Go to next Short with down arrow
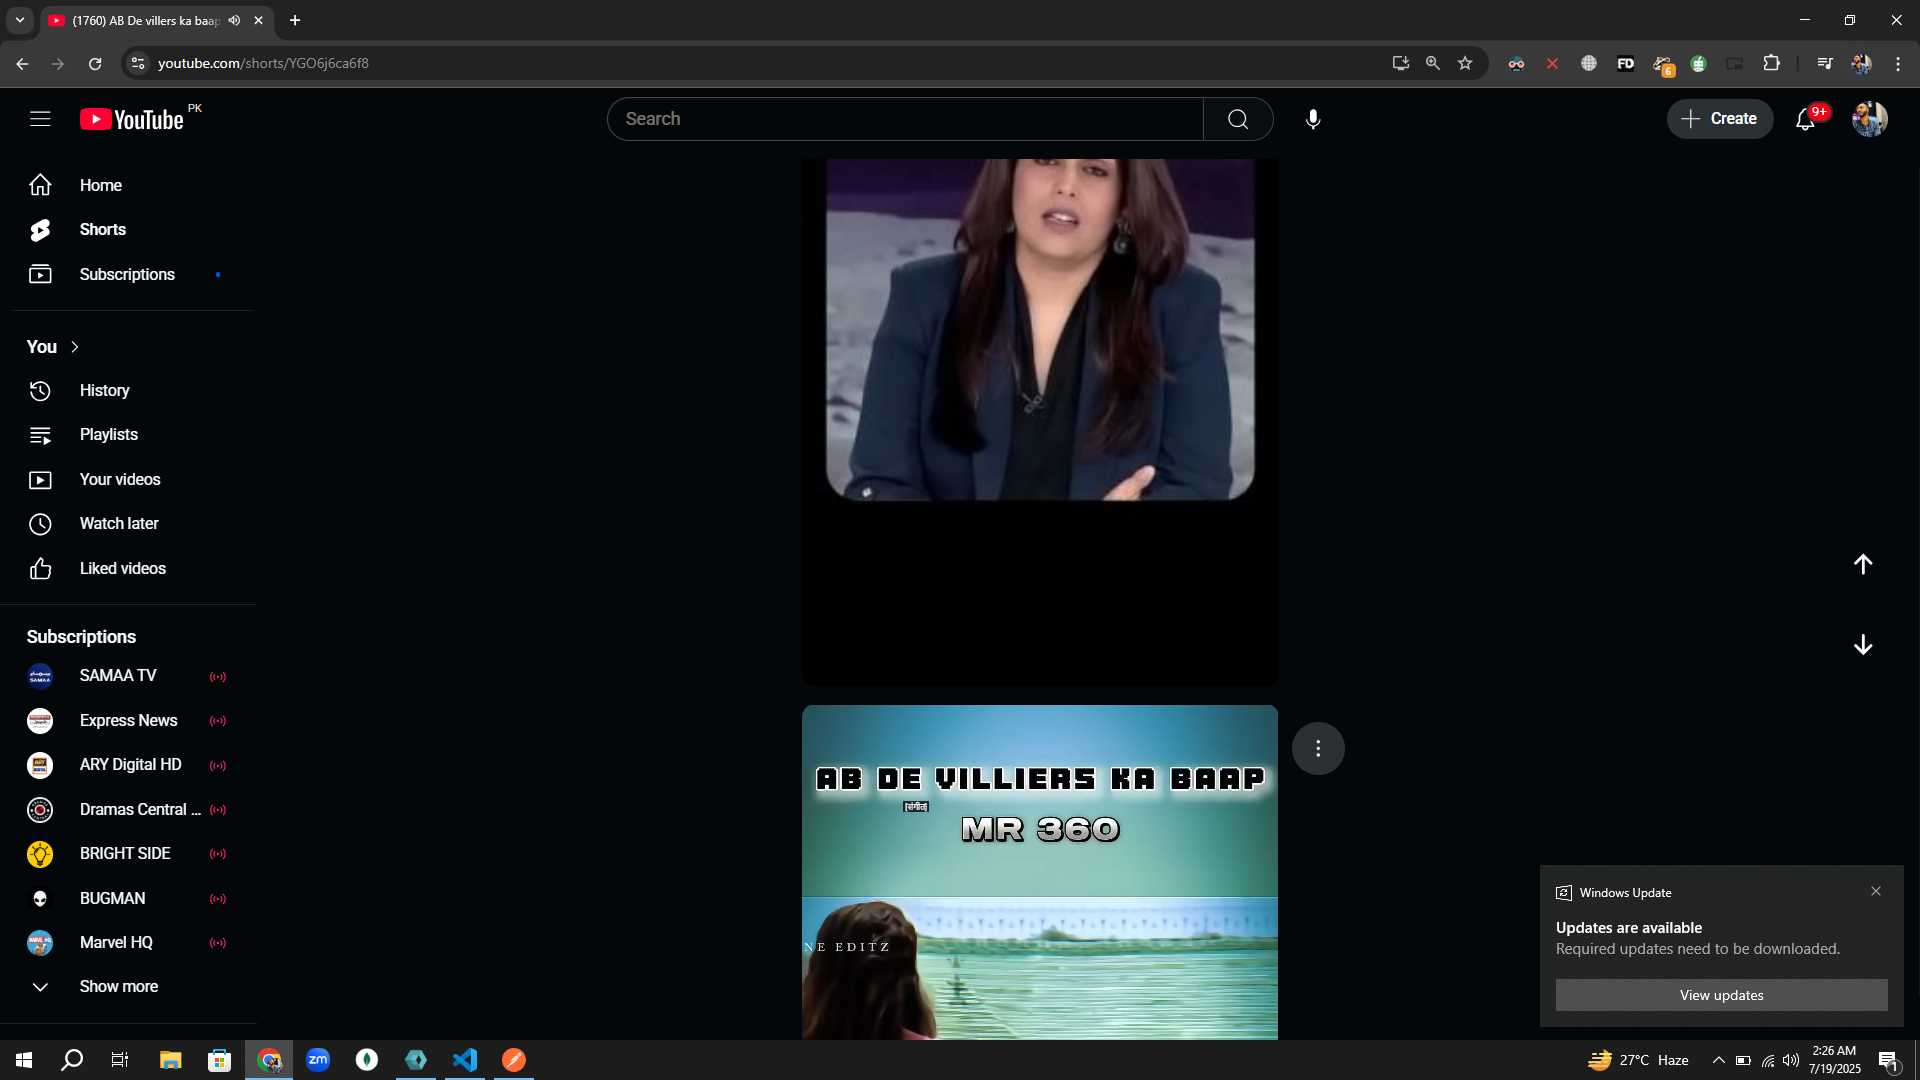Screen dimensions: 1920x1080 click(x=1863, y=645)
